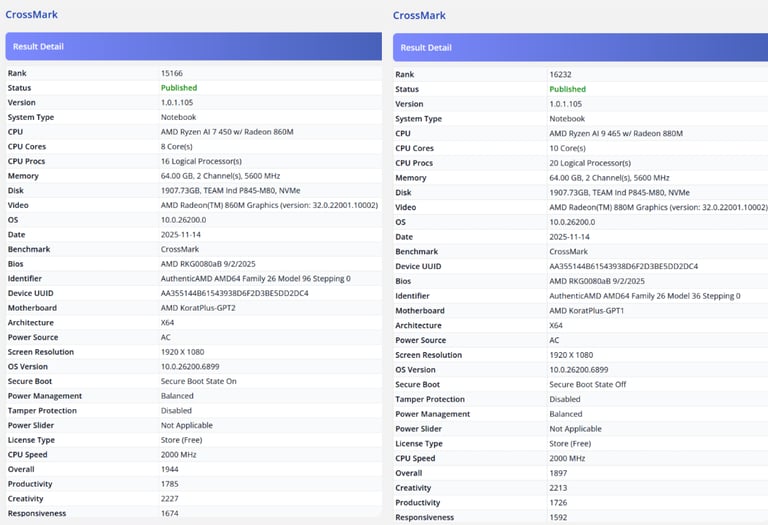
Task: Click the left Creativity score 2227
Action: [x=169, y=499]
